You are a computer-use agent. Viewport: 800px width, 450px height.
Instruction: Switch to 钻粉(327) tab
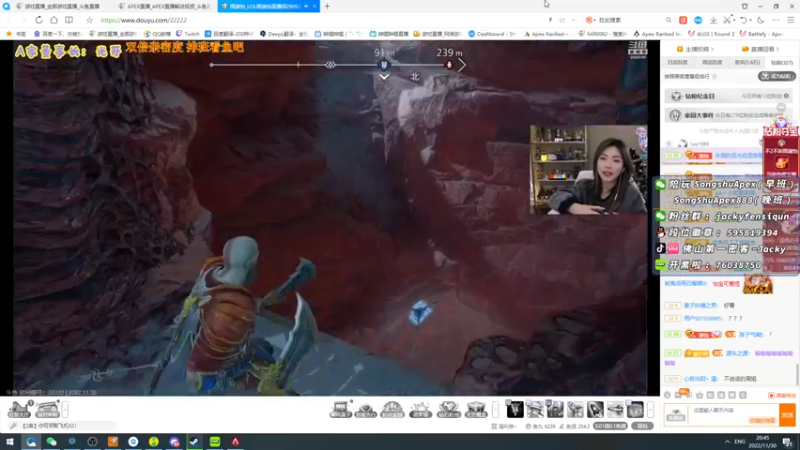tap(782, 62)
